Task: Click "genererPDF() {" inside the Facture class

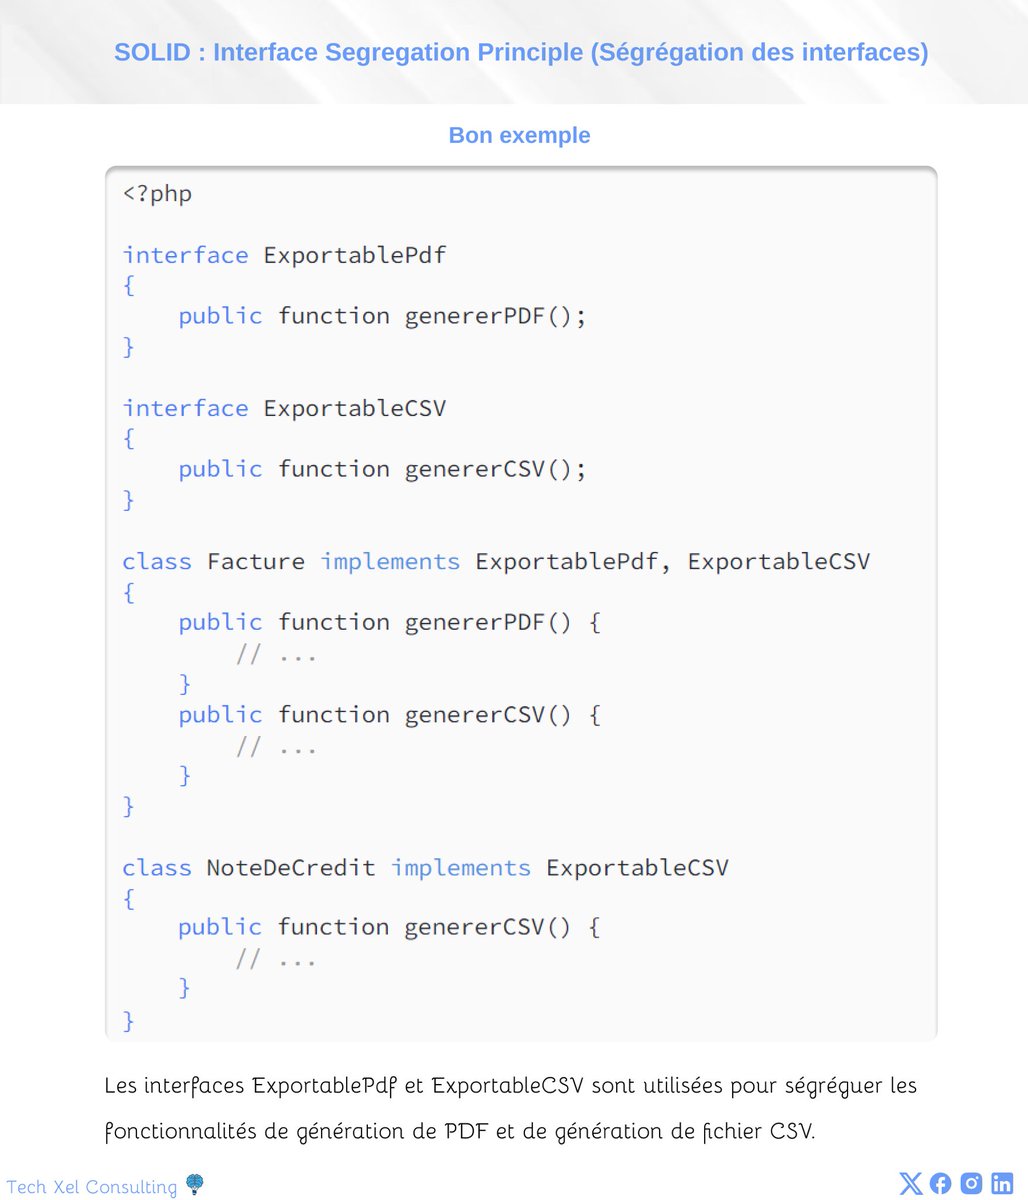Action: (x=503, y=622)
